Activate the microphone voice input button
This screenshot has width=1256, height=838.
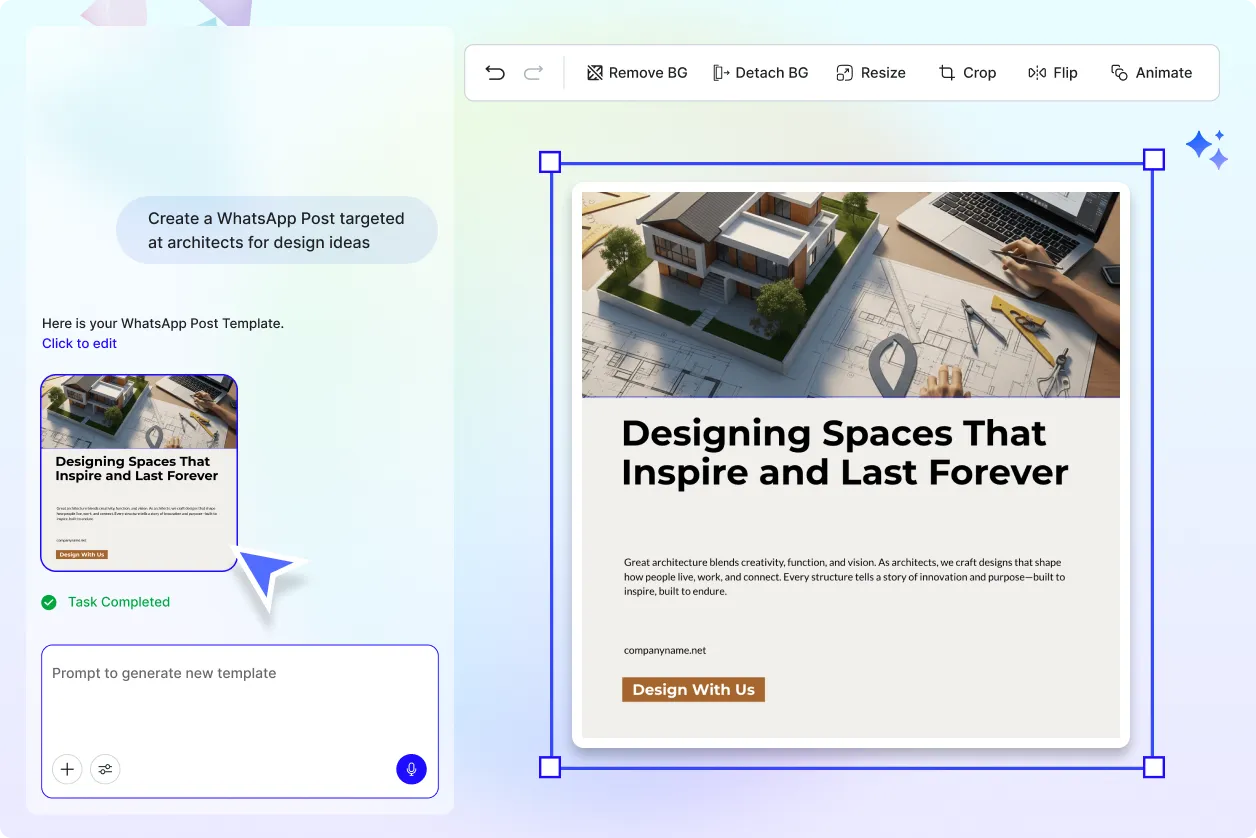[x=411, y=769]
